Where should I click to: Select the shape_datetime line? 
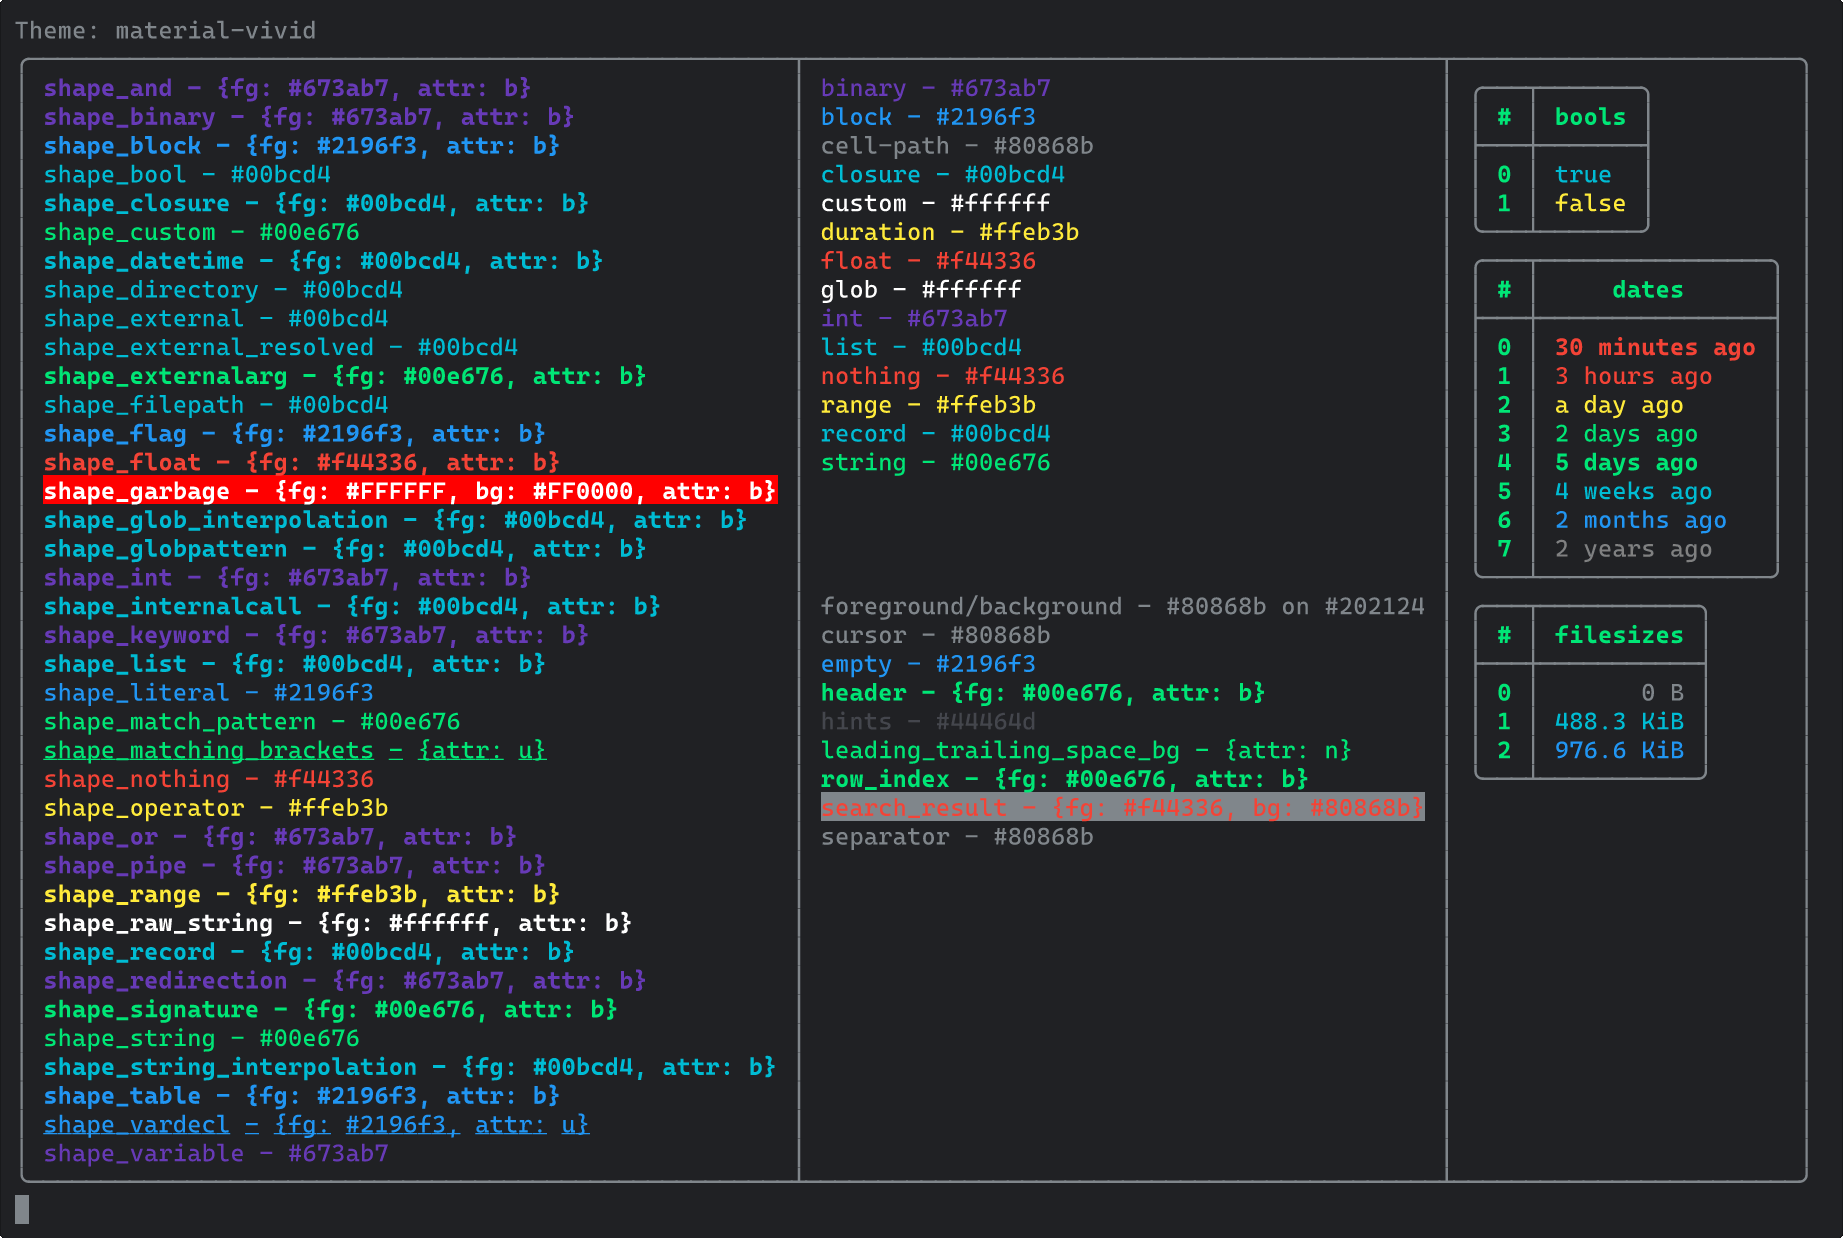click(x=323, y=261)
